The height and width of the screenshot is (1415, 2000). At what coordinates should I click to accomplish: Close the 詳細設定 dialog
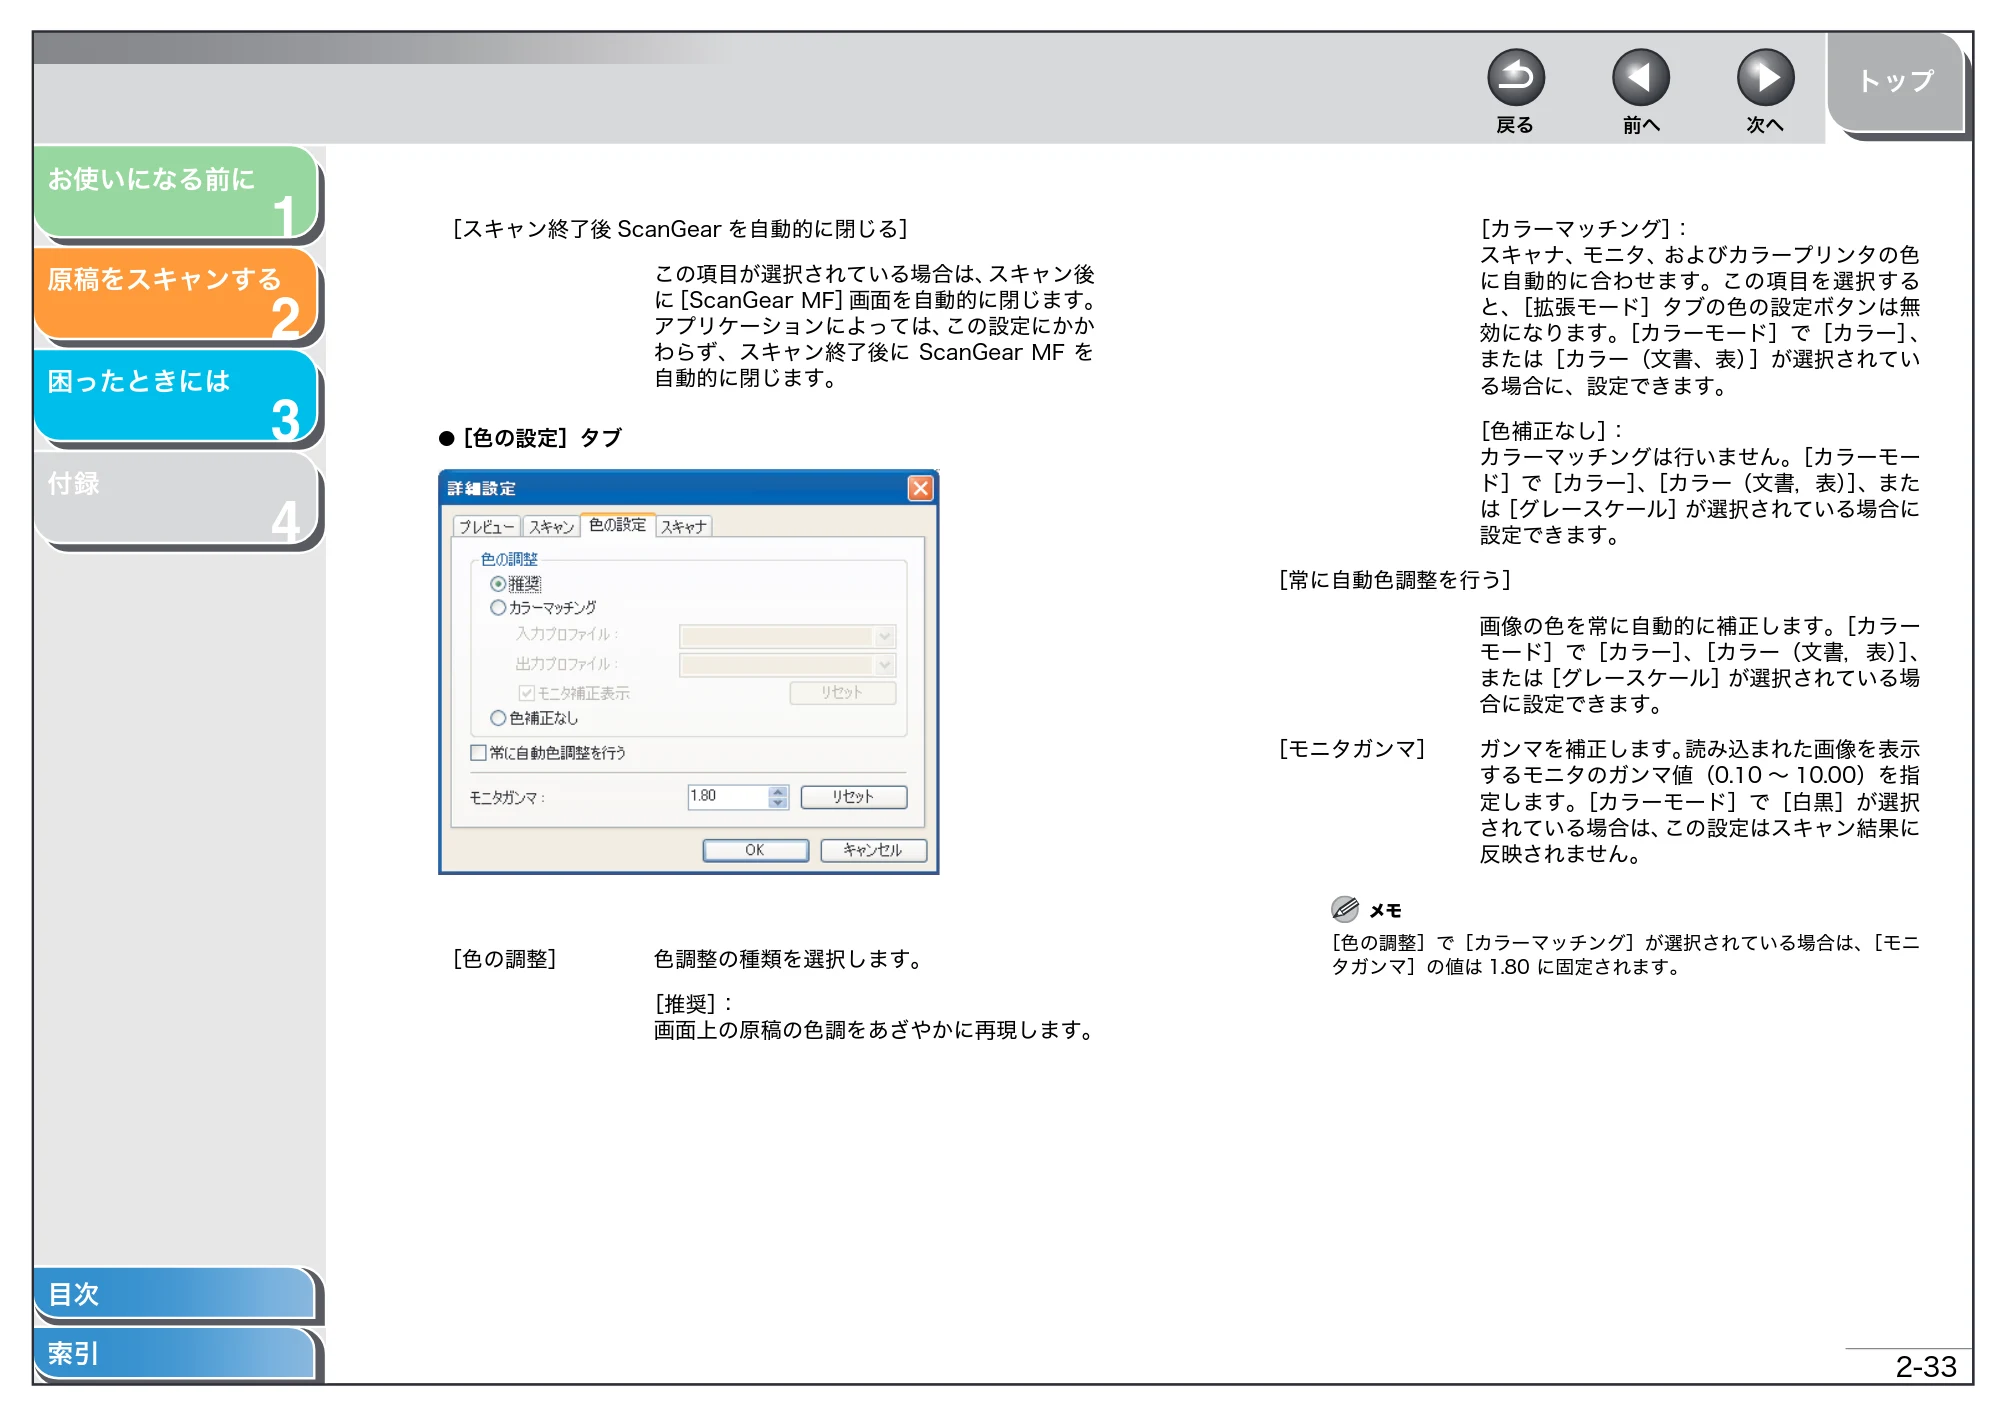pos(920,488)
